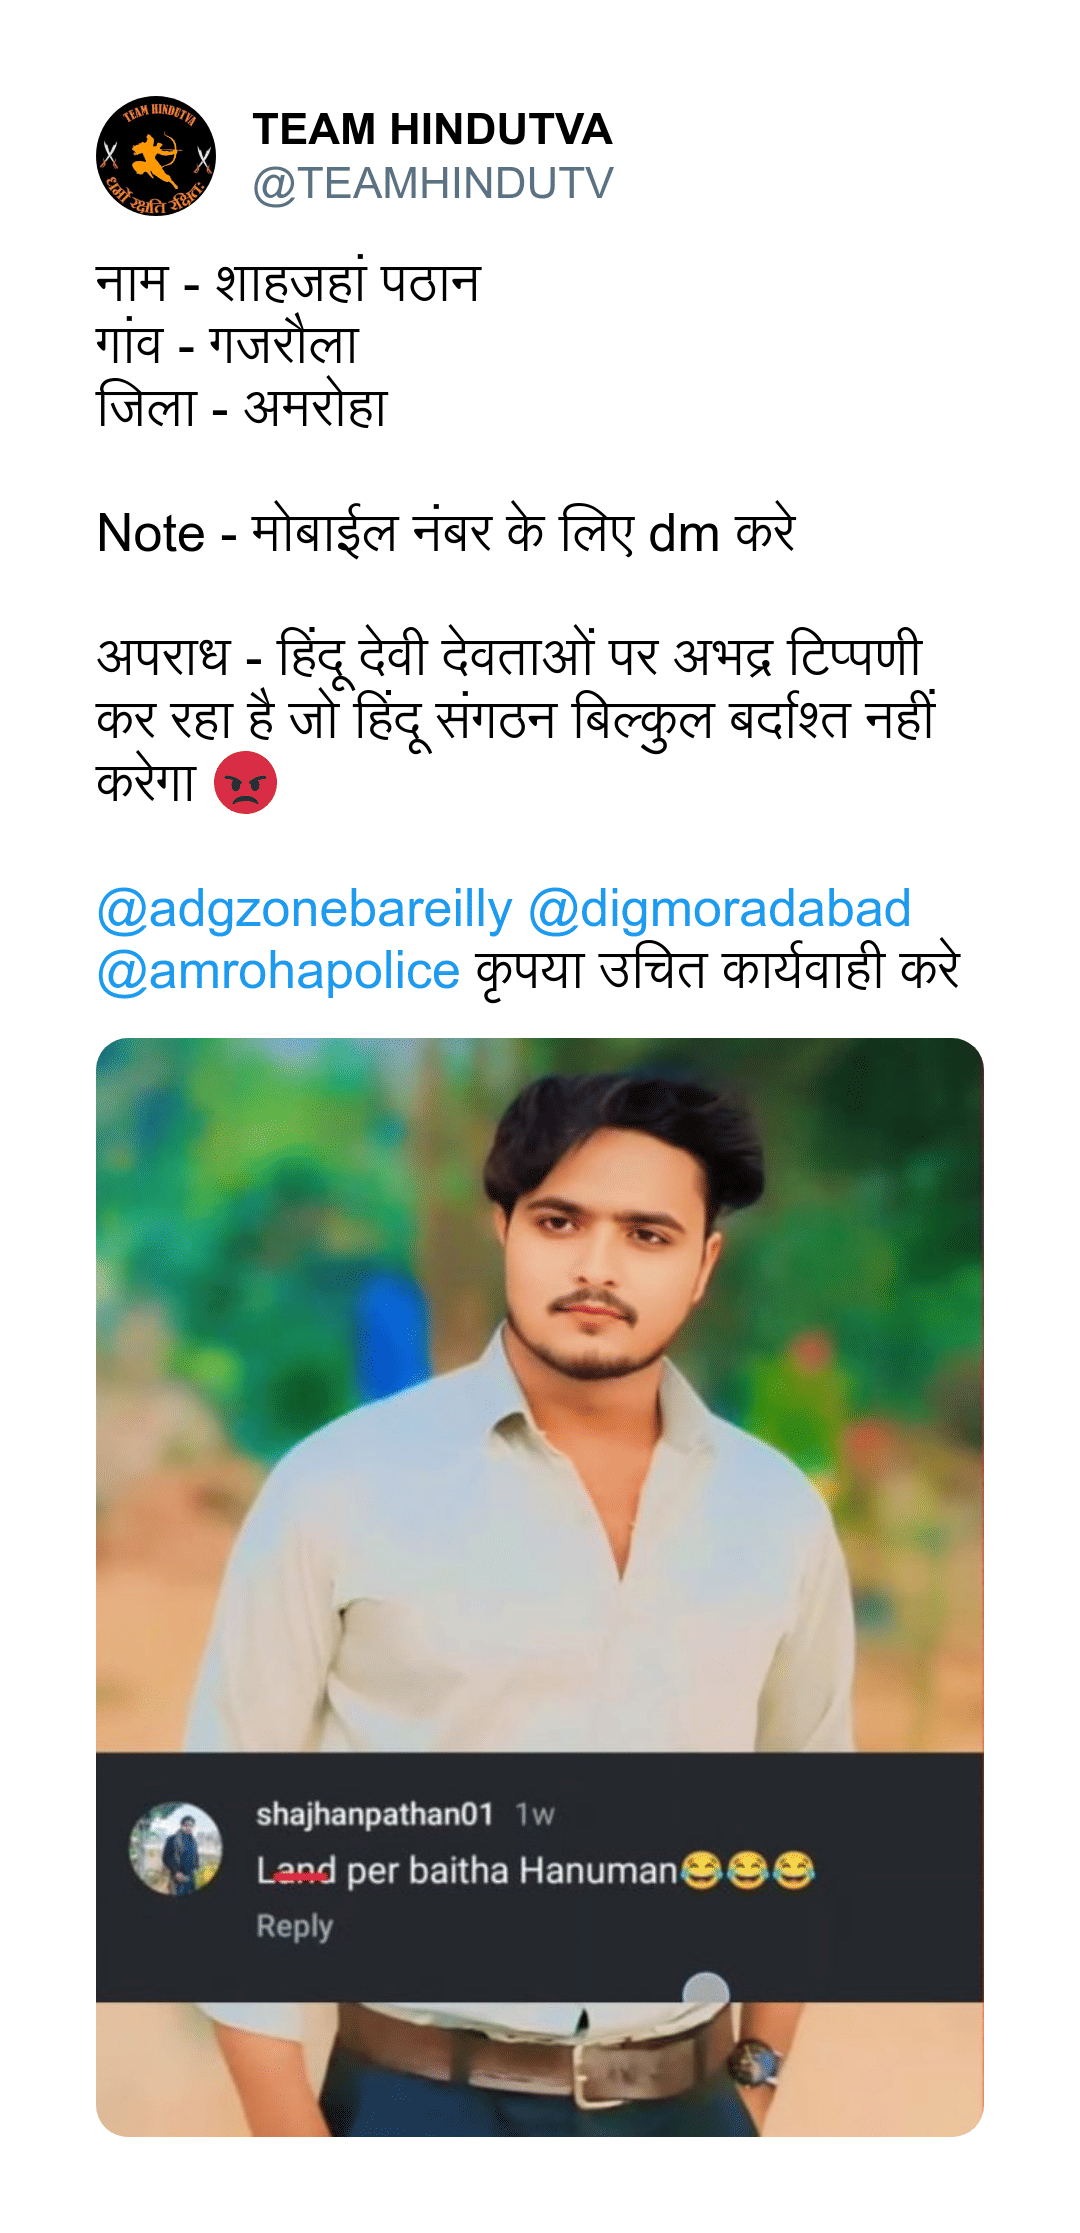The height and width of the screenshot is (2233, 1080).
Task: Click the red angry face emoji
Action: (x=245, y=782)
